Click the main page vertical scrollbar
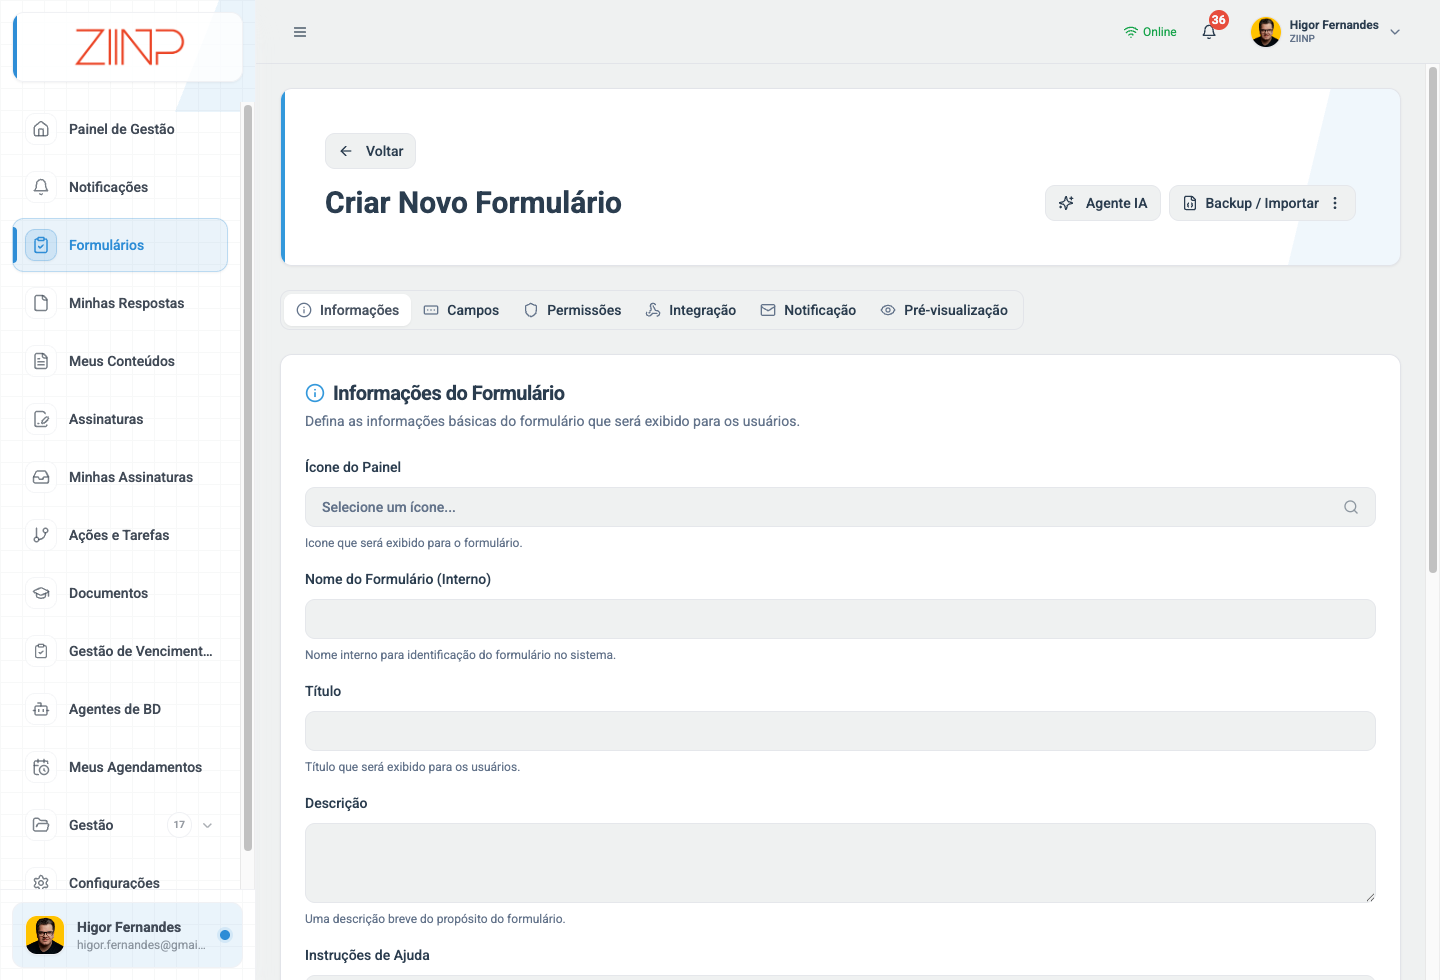1440x980 pixels. coord(1433,320)
